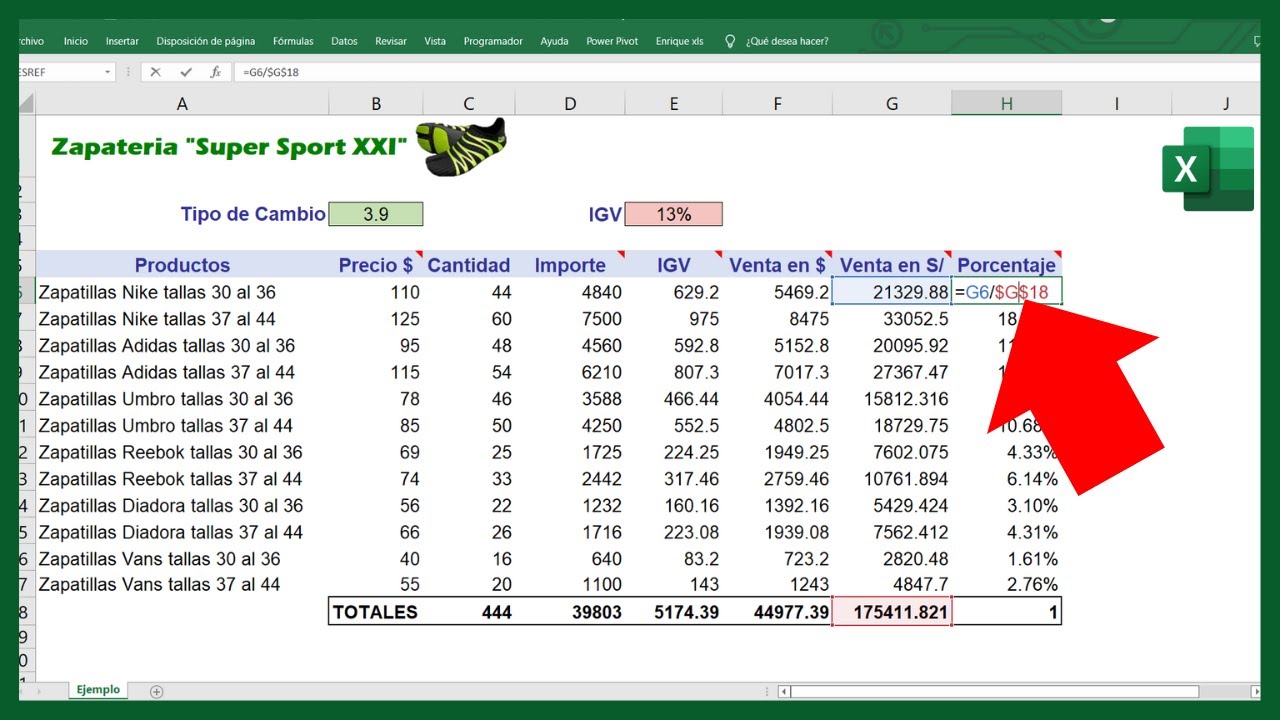
Task: Select column B header
Action: (x=376, y=103)
